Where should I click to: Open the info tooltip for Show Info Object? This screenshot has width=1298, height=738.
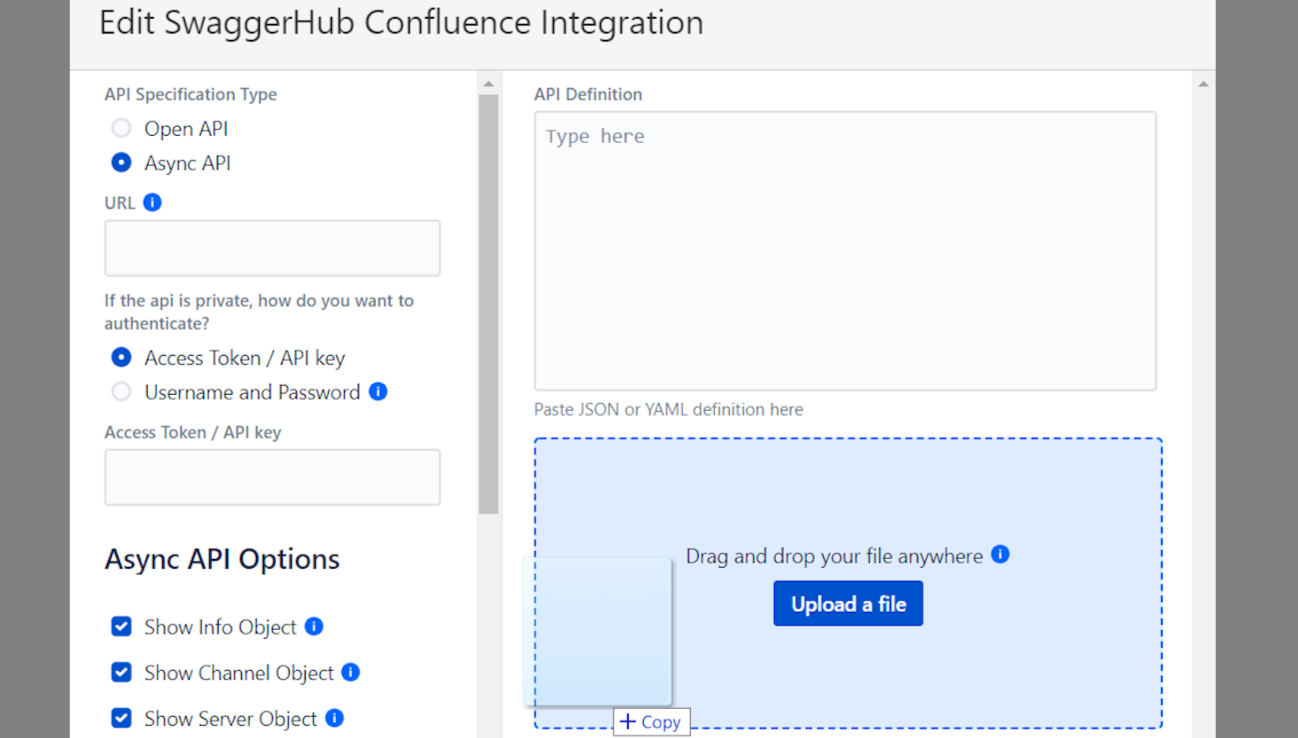click(316, 626)
